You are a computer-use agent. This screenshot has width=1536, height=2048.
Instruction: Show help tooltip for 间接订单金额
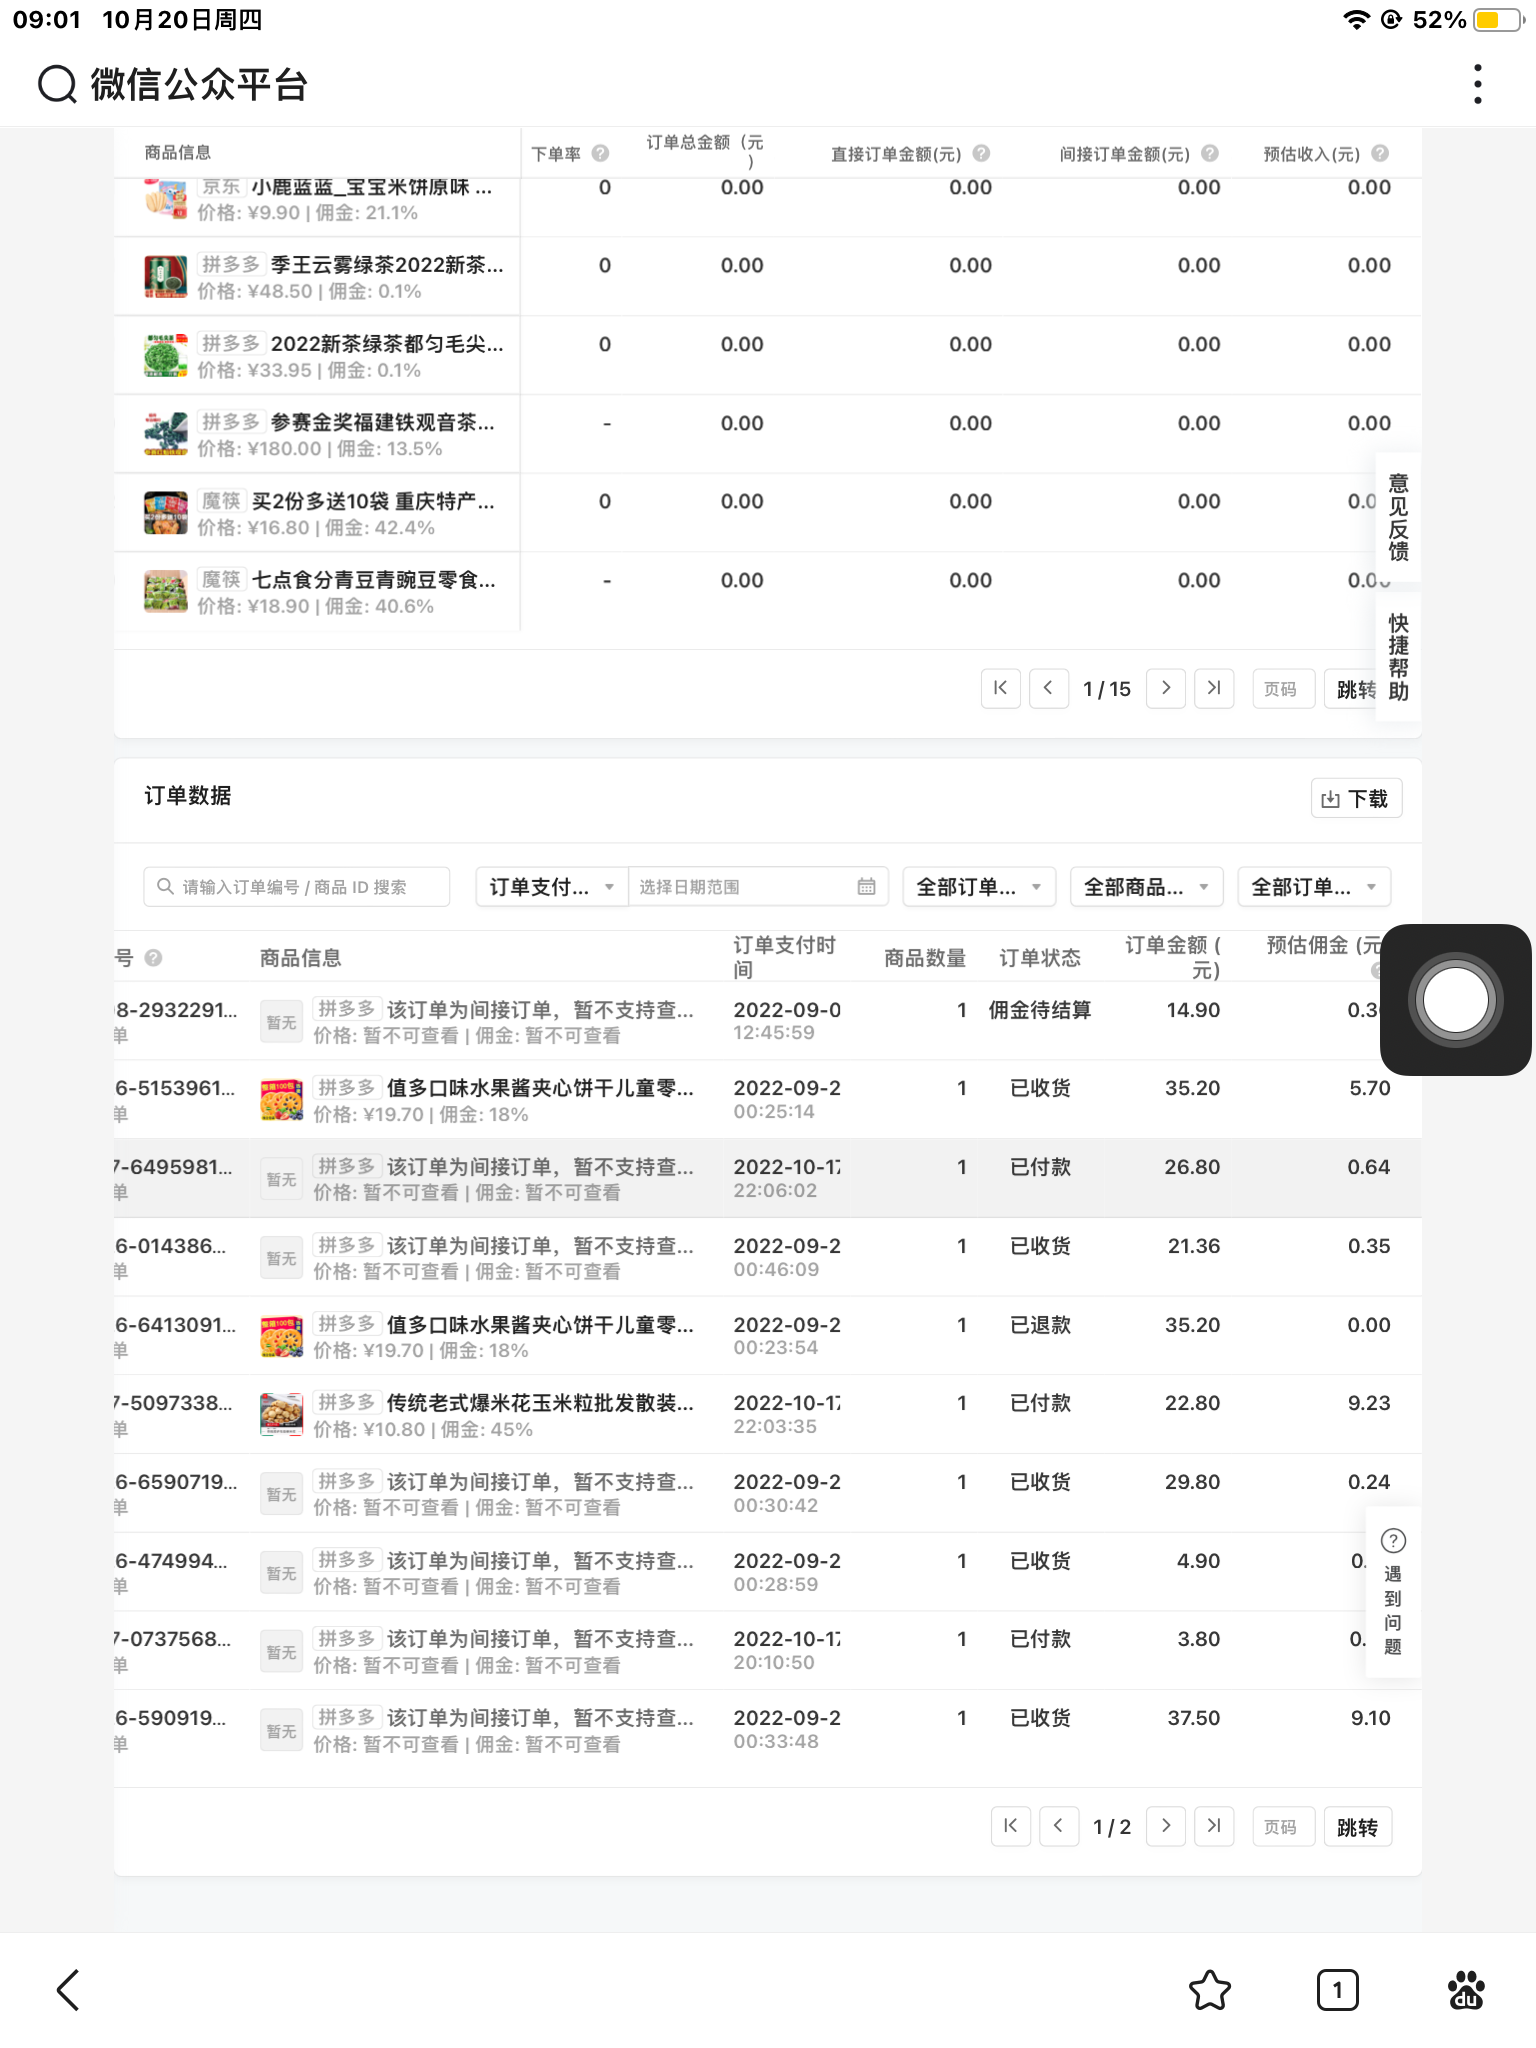(x=1210, y=153)
